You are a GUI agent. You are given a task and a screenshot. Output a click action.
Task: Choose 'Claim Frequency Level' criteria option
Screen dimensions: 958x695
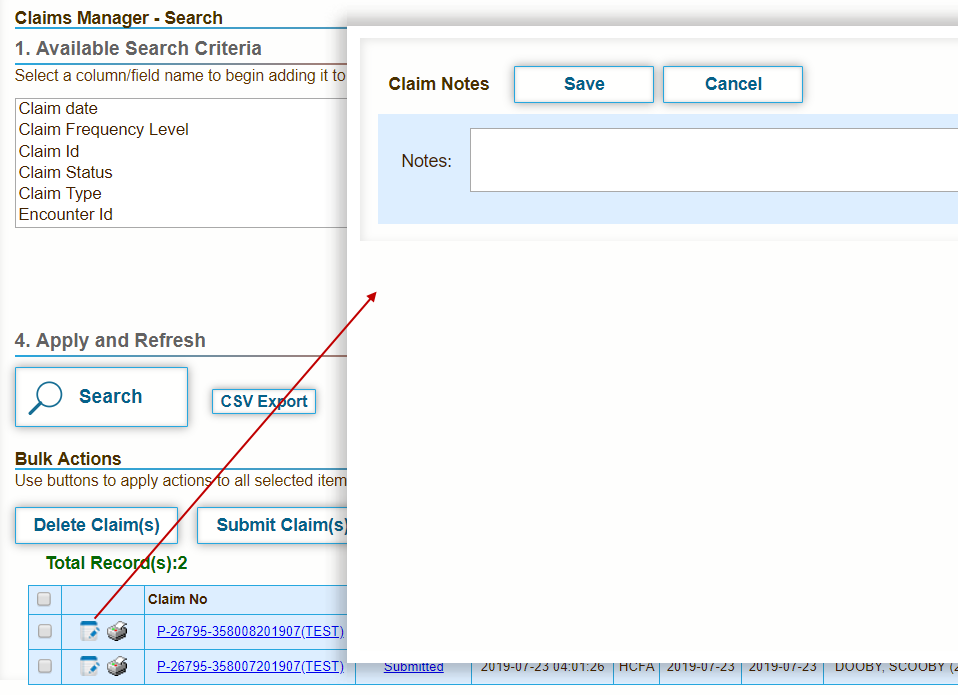(x=103, y=130)
